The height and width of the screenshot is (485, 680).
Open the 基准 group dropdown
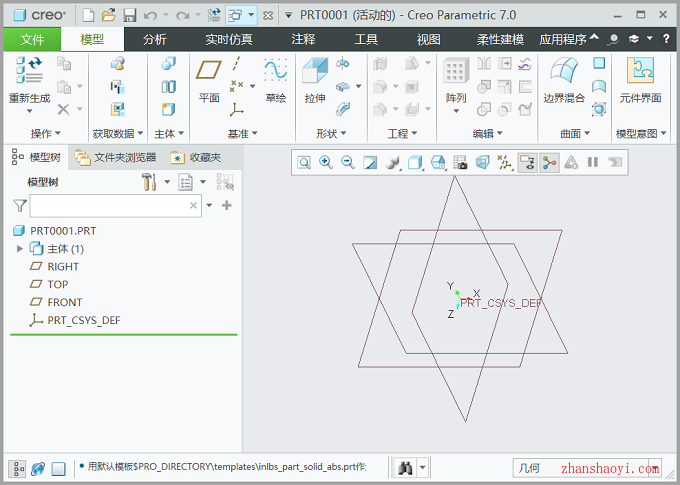coord(242,134)
